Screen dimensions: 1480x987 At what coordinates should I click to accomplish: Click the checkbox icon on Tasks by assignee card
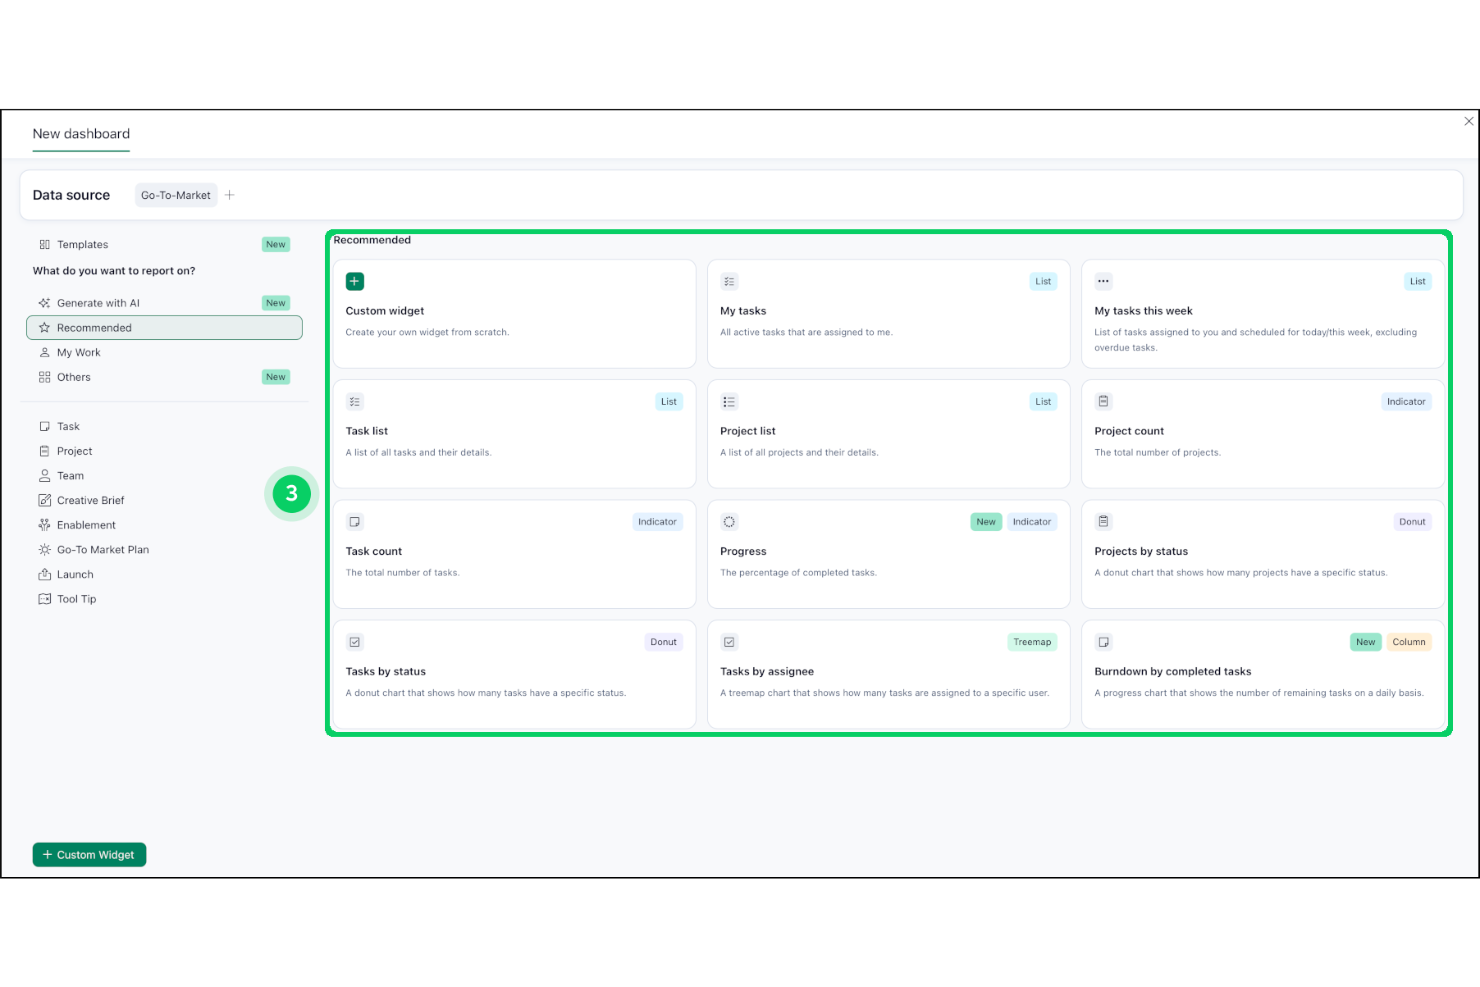tap(729, 642)
